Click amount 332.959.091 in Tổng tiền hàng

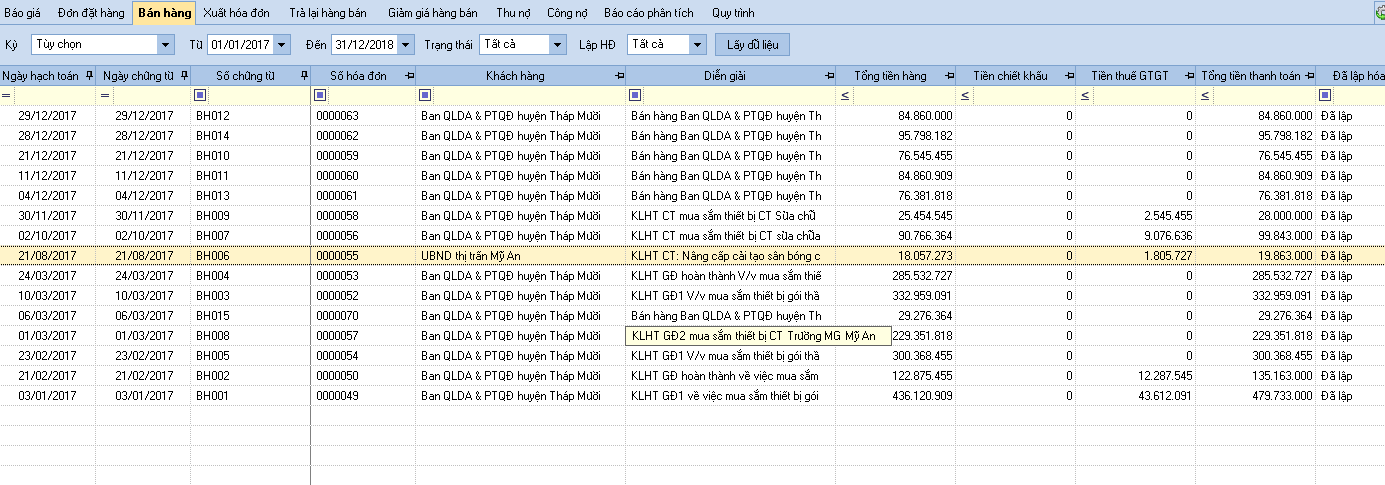[922, 296]
